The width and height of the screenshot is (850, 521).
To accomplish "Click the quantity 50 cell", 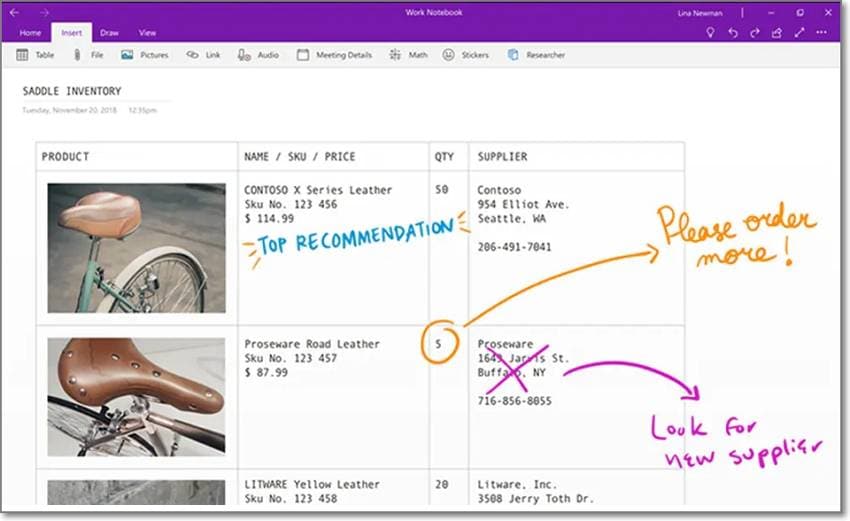I will (442, 190).
